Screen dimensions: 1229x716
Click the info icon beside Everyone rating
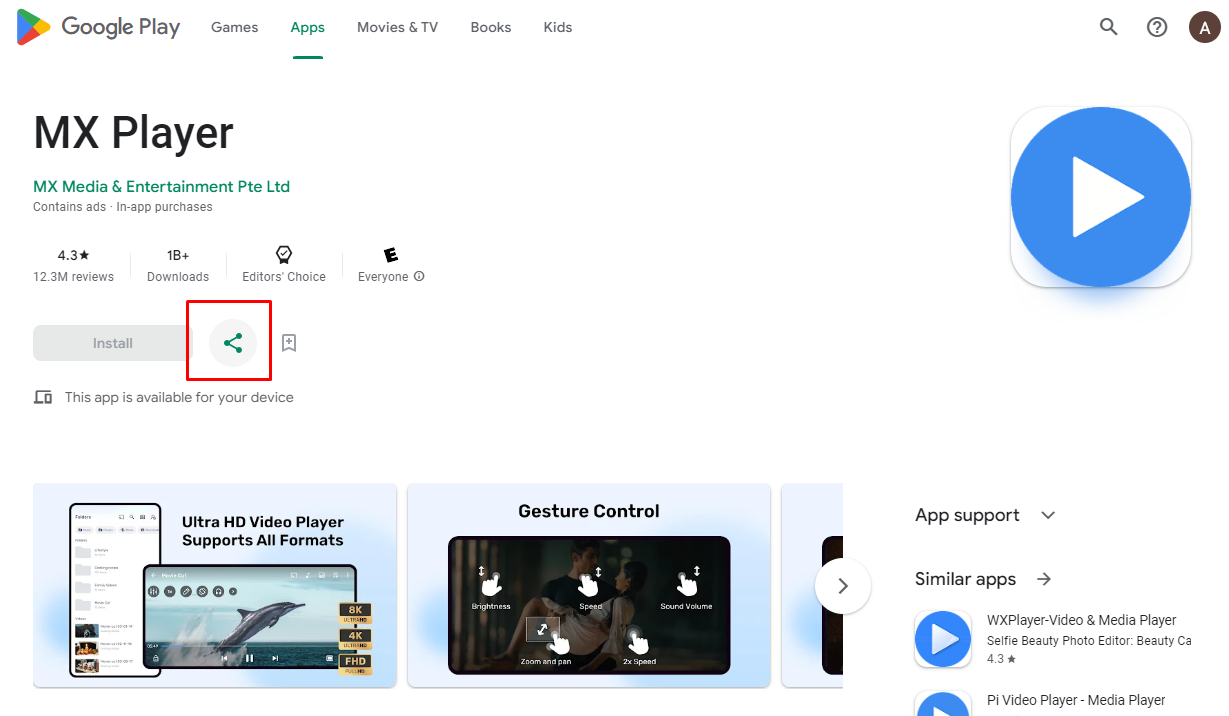coord(419,277)
